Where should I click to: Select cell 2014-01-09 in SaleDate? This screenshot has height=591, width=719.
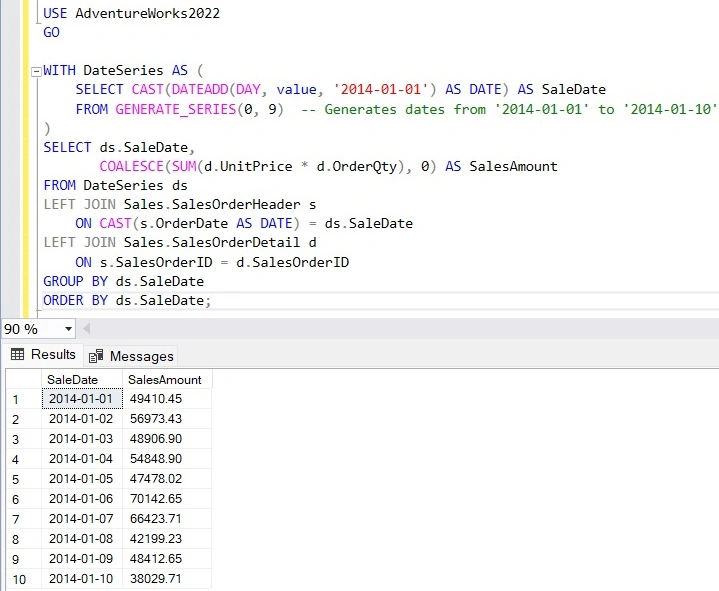[x=82, y=558]
